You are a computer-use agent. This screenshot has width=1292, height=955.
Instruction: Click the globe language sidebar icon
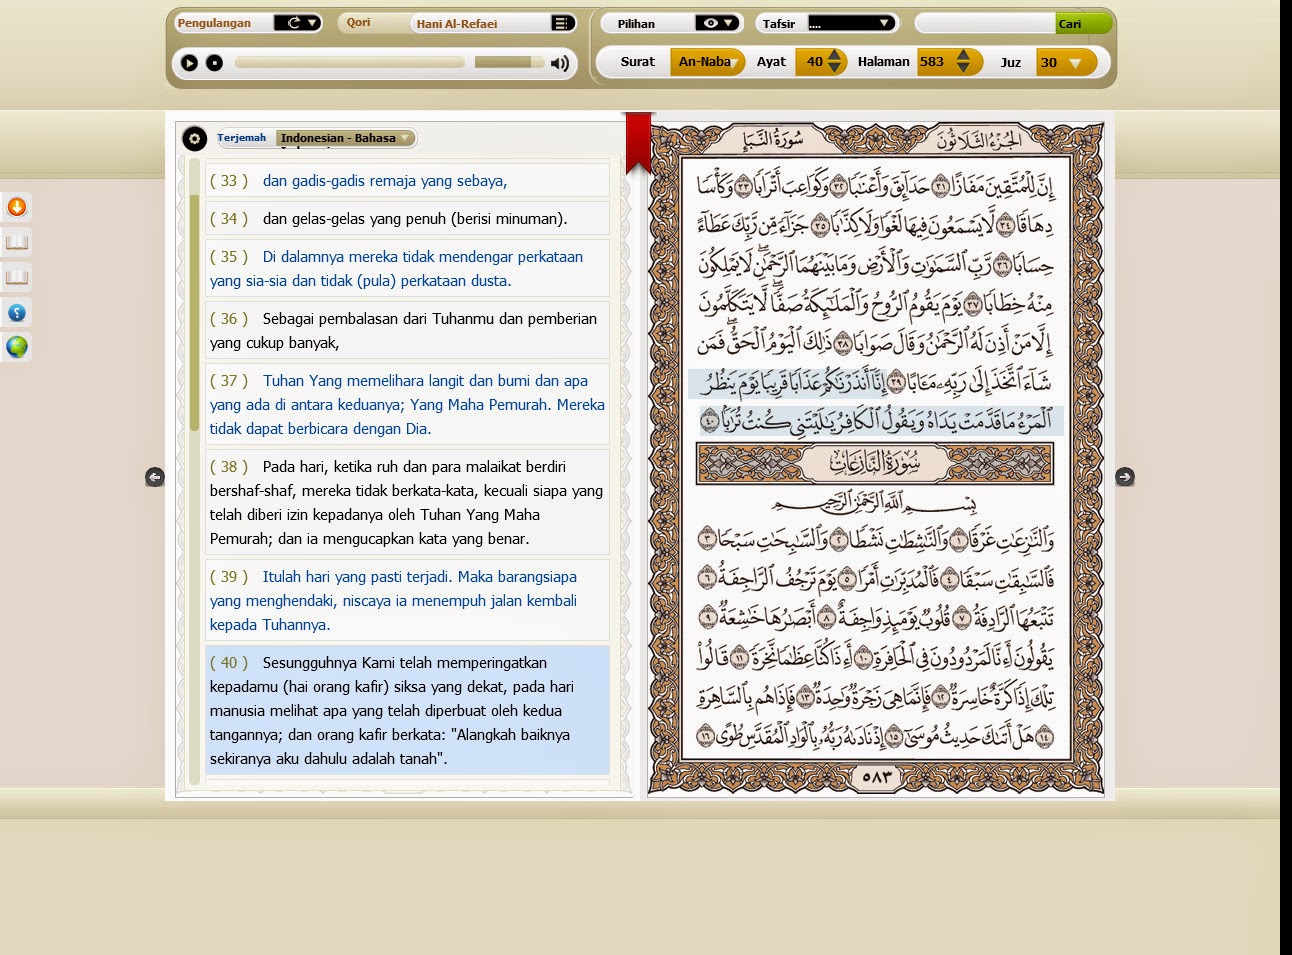pos(16,347)
